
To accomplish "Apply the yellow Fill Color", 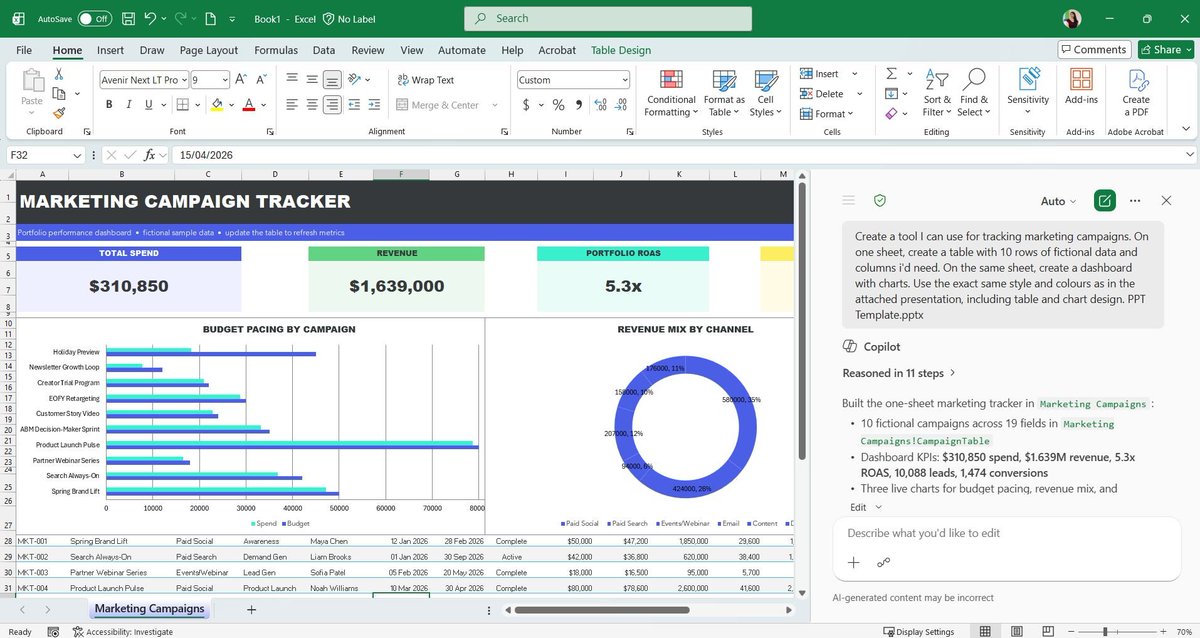I will (216, 105).
